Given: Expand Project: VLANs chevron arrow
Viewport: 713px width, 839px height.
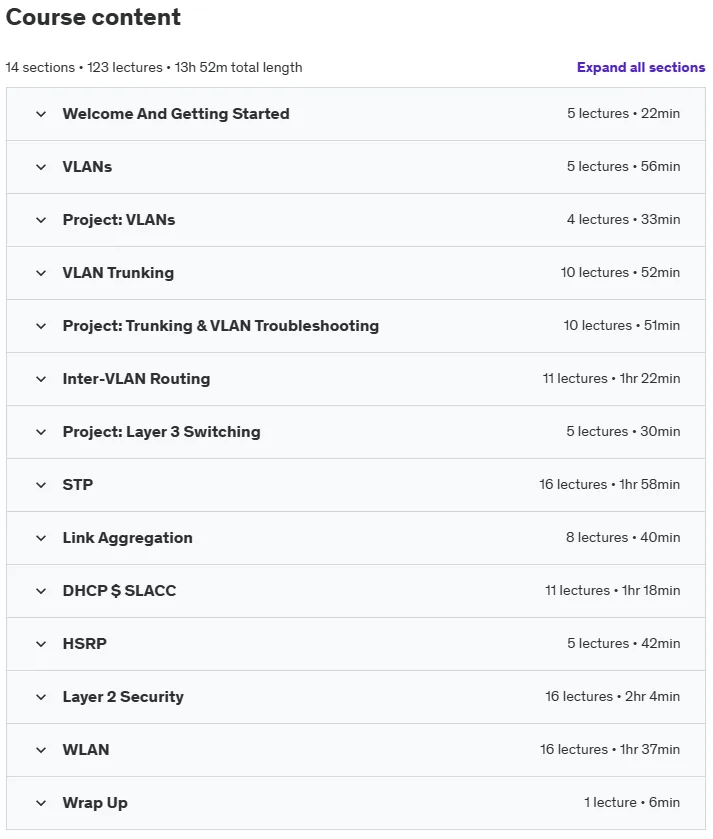Looking at the screenshot, I should pyautogui.click(x=41, y=220).
